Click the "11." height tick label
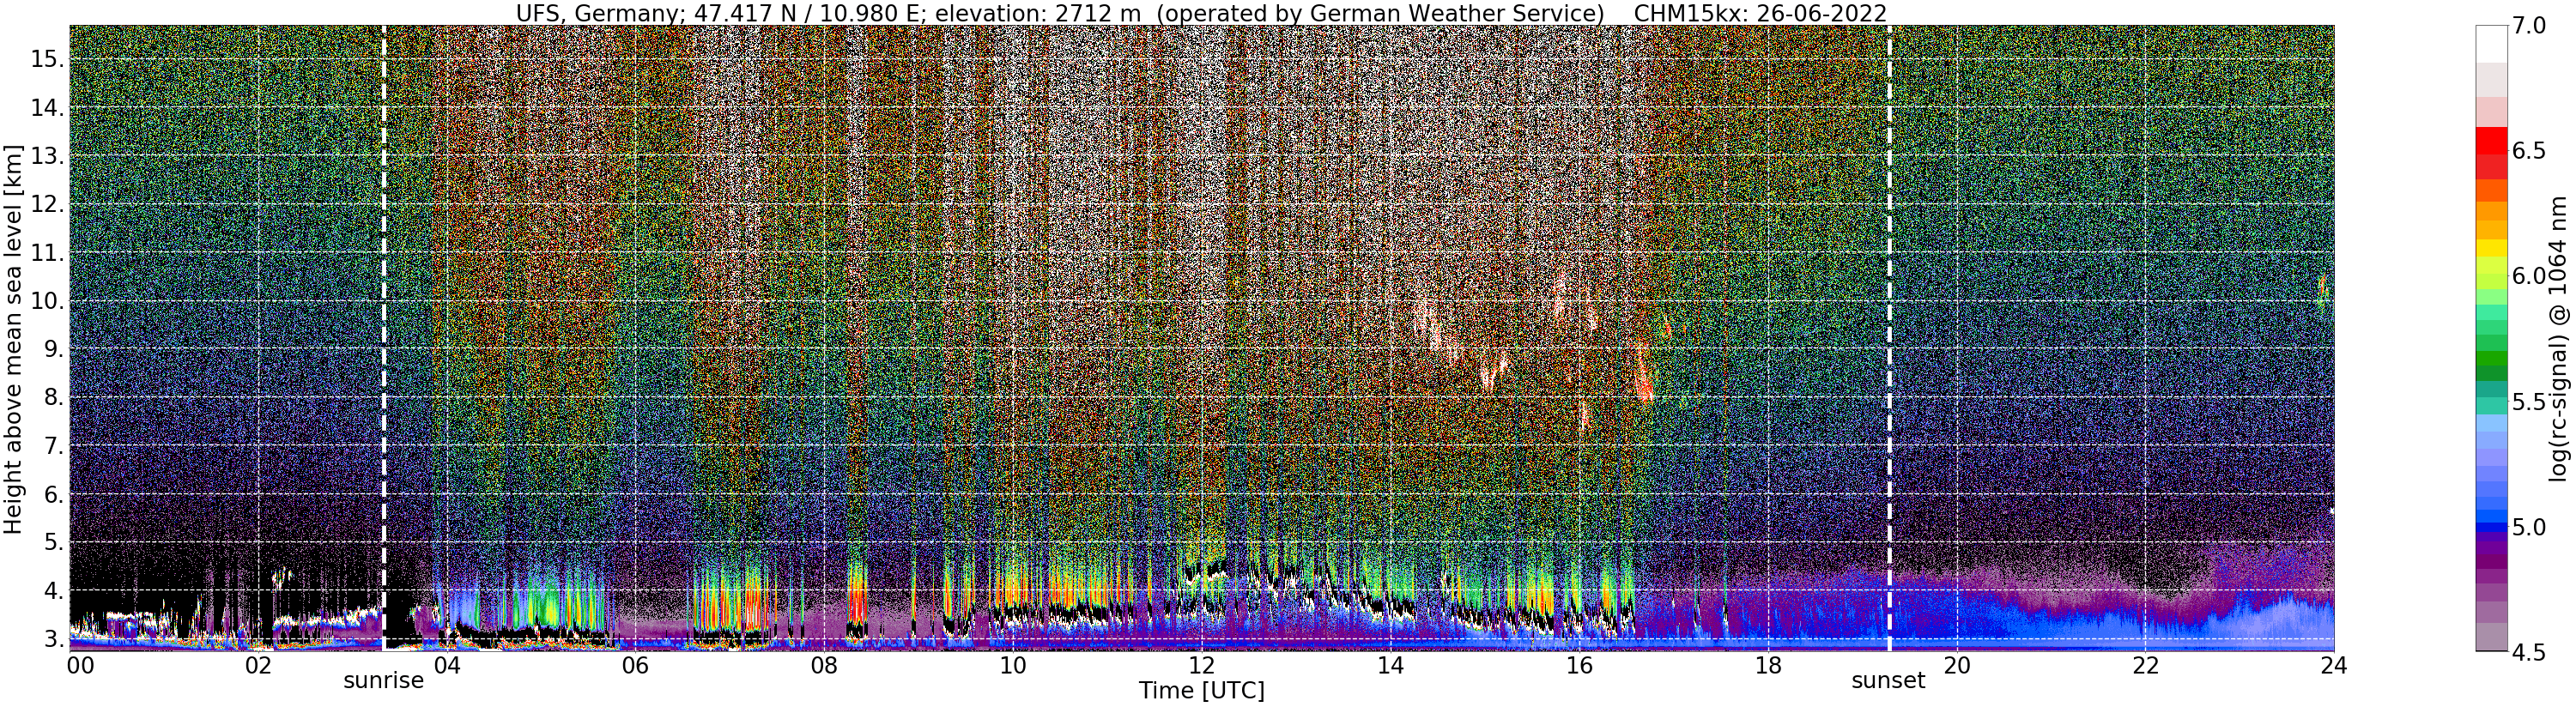 (x=48, y=253)
